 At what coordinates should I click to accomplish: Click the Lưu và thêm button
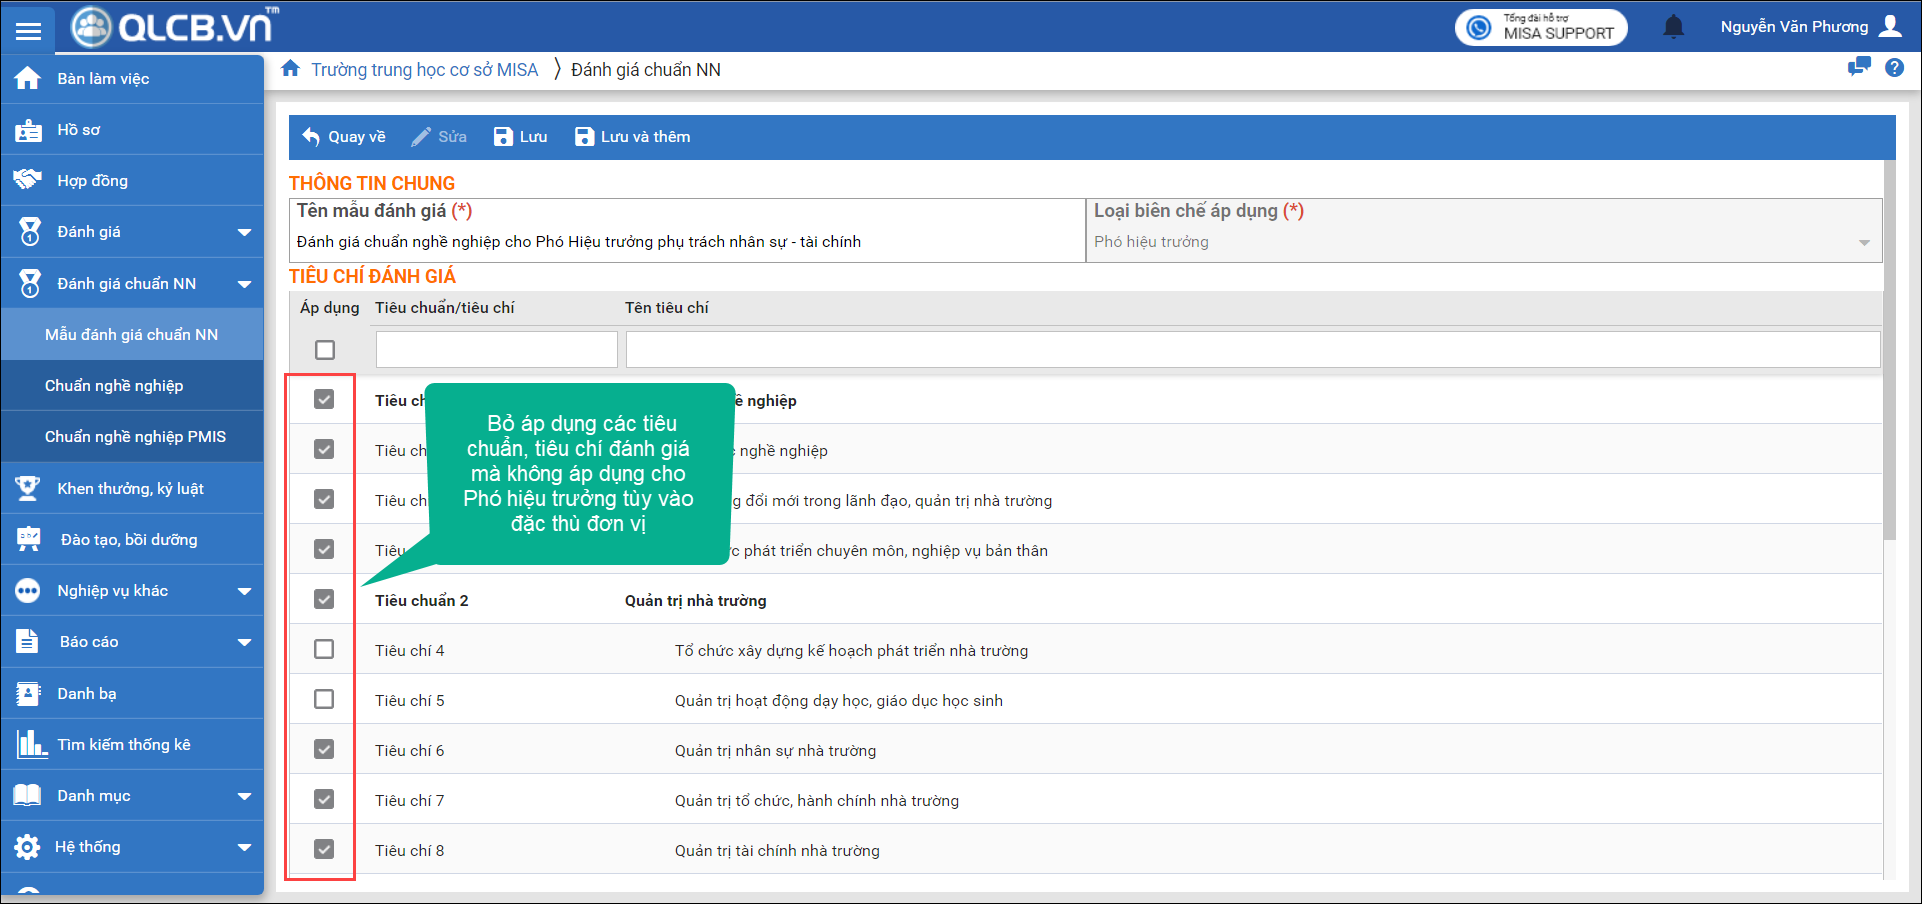tap(632, 137)
